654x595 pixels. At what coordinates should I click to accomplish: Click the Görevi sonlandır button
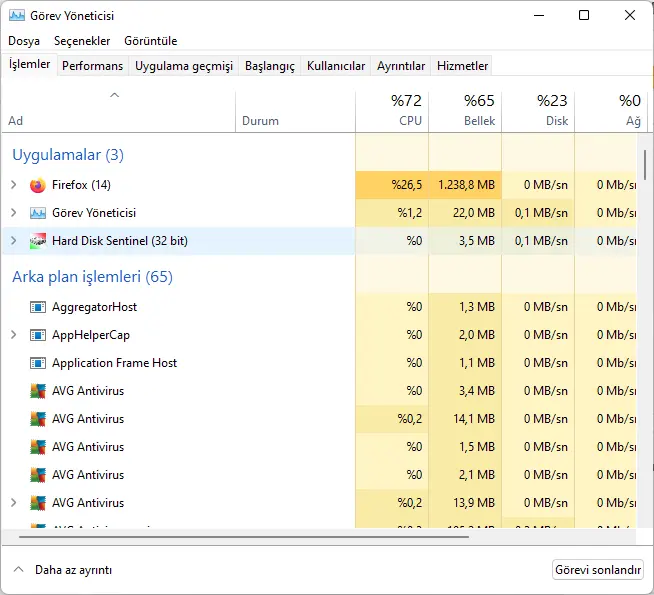[598, 570]
